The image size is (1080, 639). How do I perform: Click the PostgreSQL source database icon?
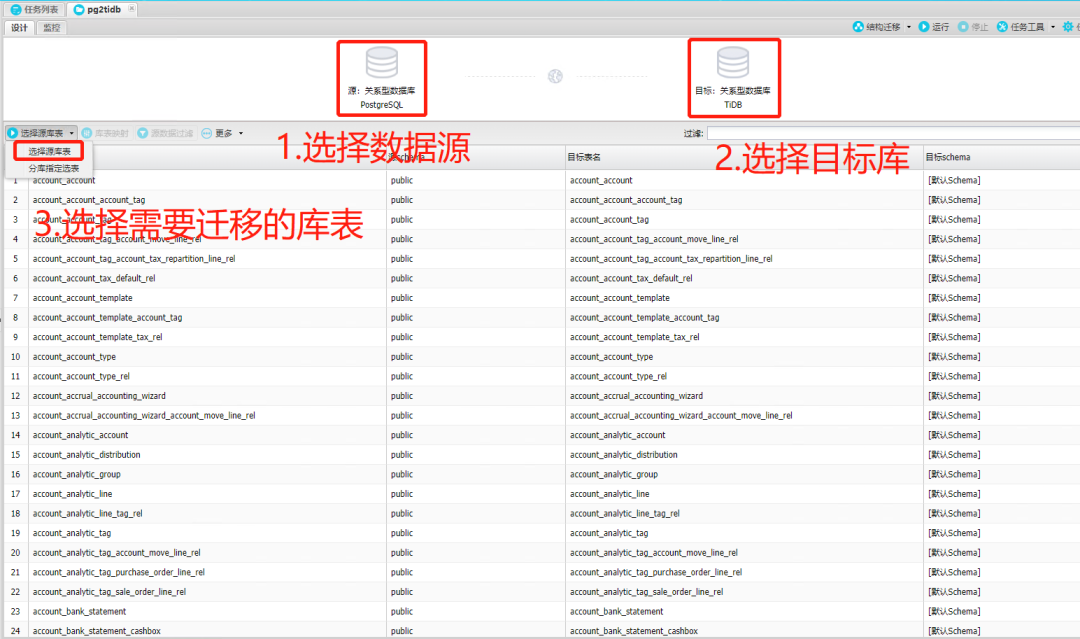point(382,63)
